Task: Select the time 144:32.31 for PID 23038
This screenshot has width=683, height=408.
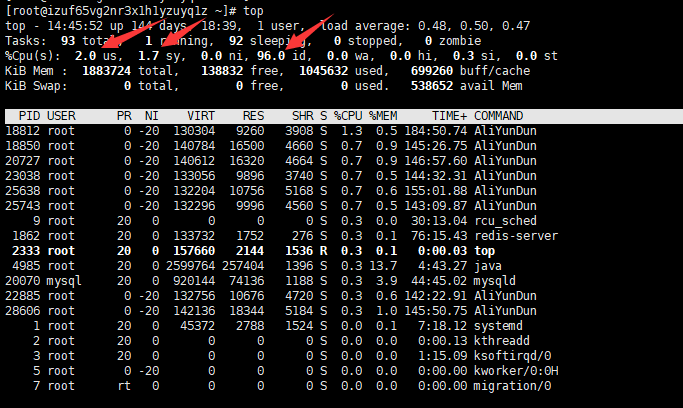Action: click(436, 176)
